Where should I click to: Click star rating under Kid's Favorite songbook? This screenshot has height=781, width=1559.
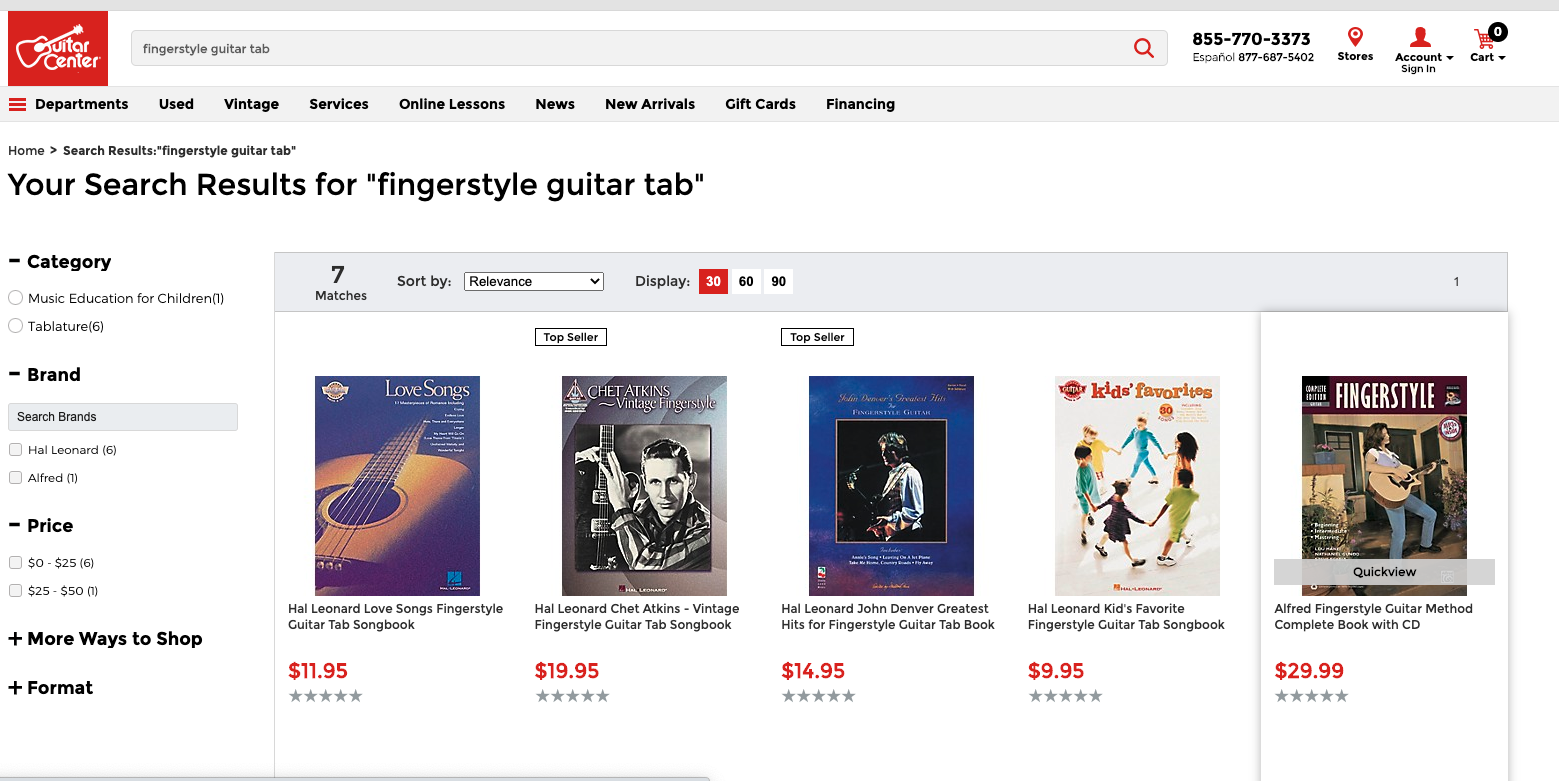coord(1065,696)
